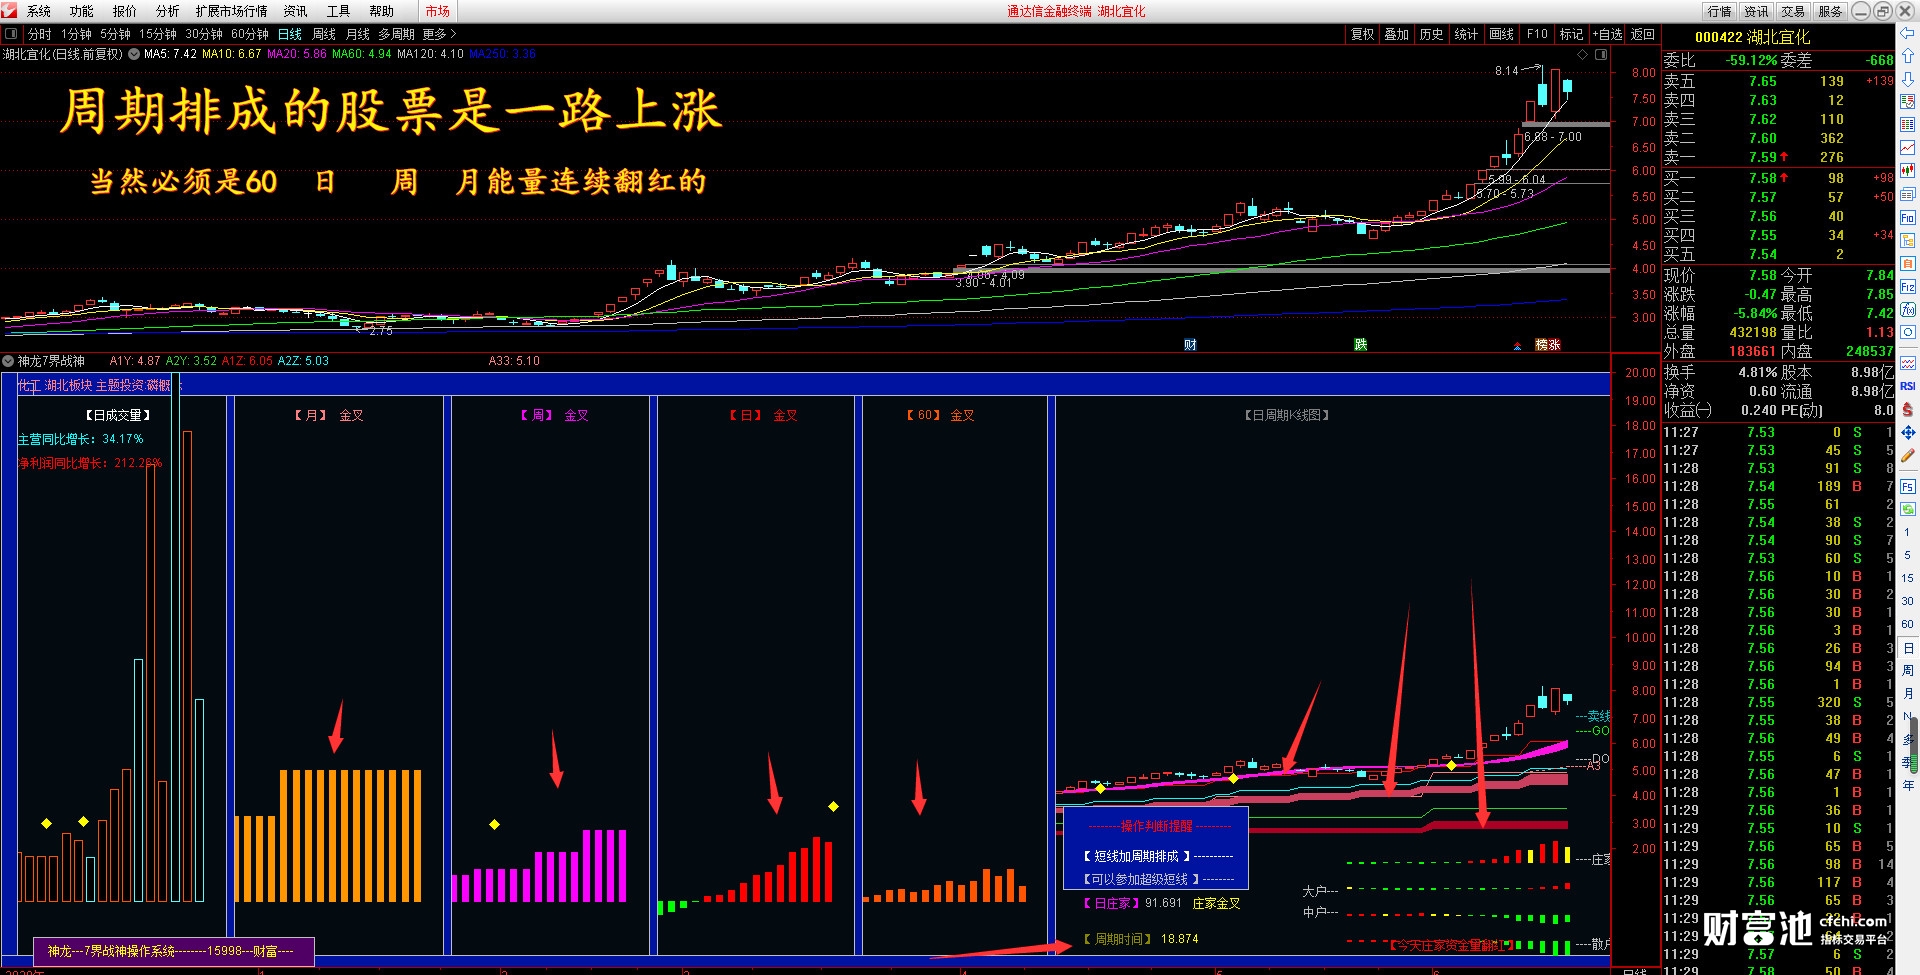Toggle the 复权 adjustment button
The height and width of the screenshot is (975, 1920).
pos(1362,34)
